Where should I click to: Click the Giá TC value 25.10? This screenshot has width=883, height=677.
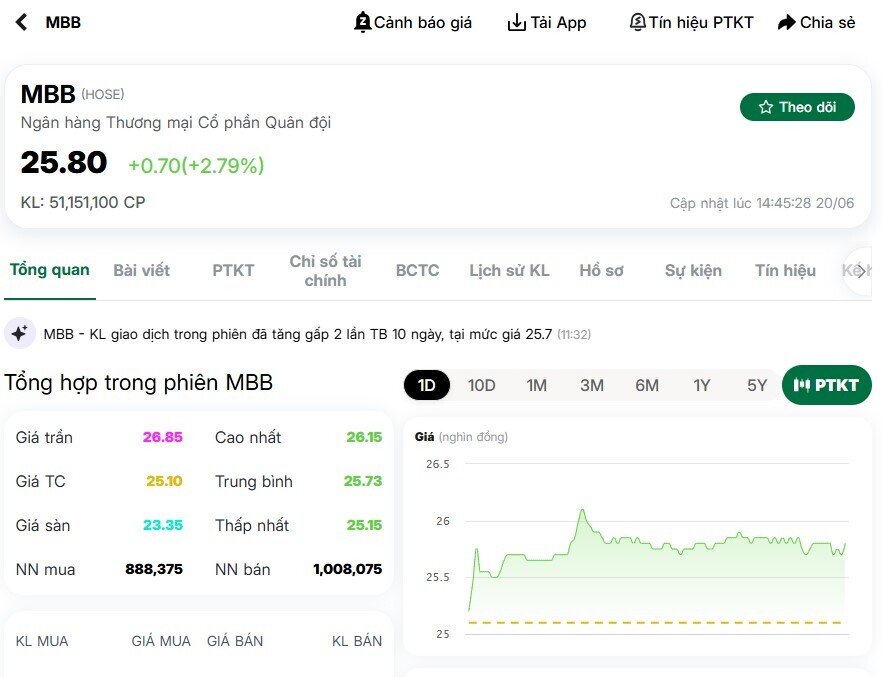point(164,481)
